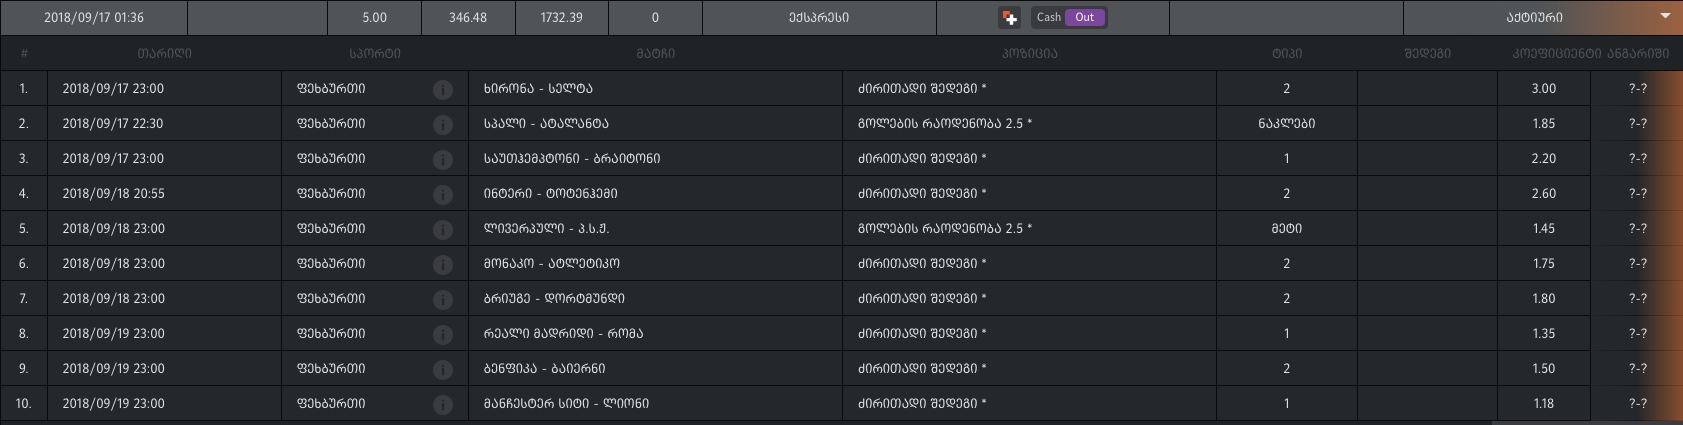Click the add-to-slip plus icon
1683x425 pixels.
pyautogui.click(x=1009, y=18)
